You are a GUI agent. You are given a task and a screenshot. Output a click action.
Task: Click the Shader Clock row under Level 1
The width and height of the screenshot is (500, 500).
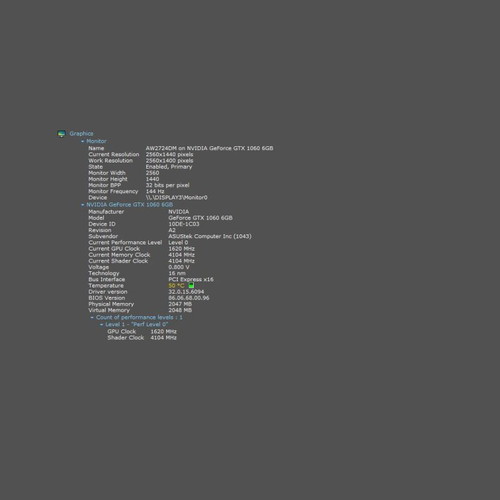[x=142, y=338]
